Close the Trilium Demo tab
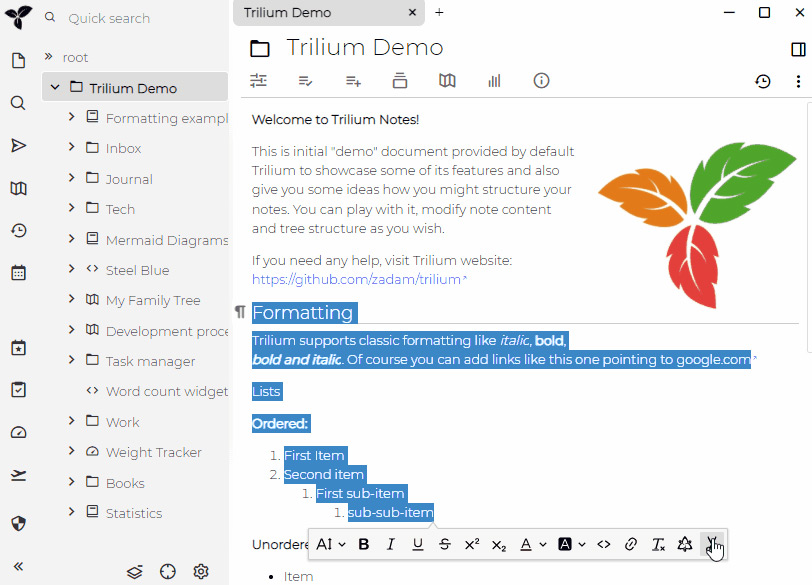Image resolution: width=812 pixels, height=585 pixels. tap(412, 12)
